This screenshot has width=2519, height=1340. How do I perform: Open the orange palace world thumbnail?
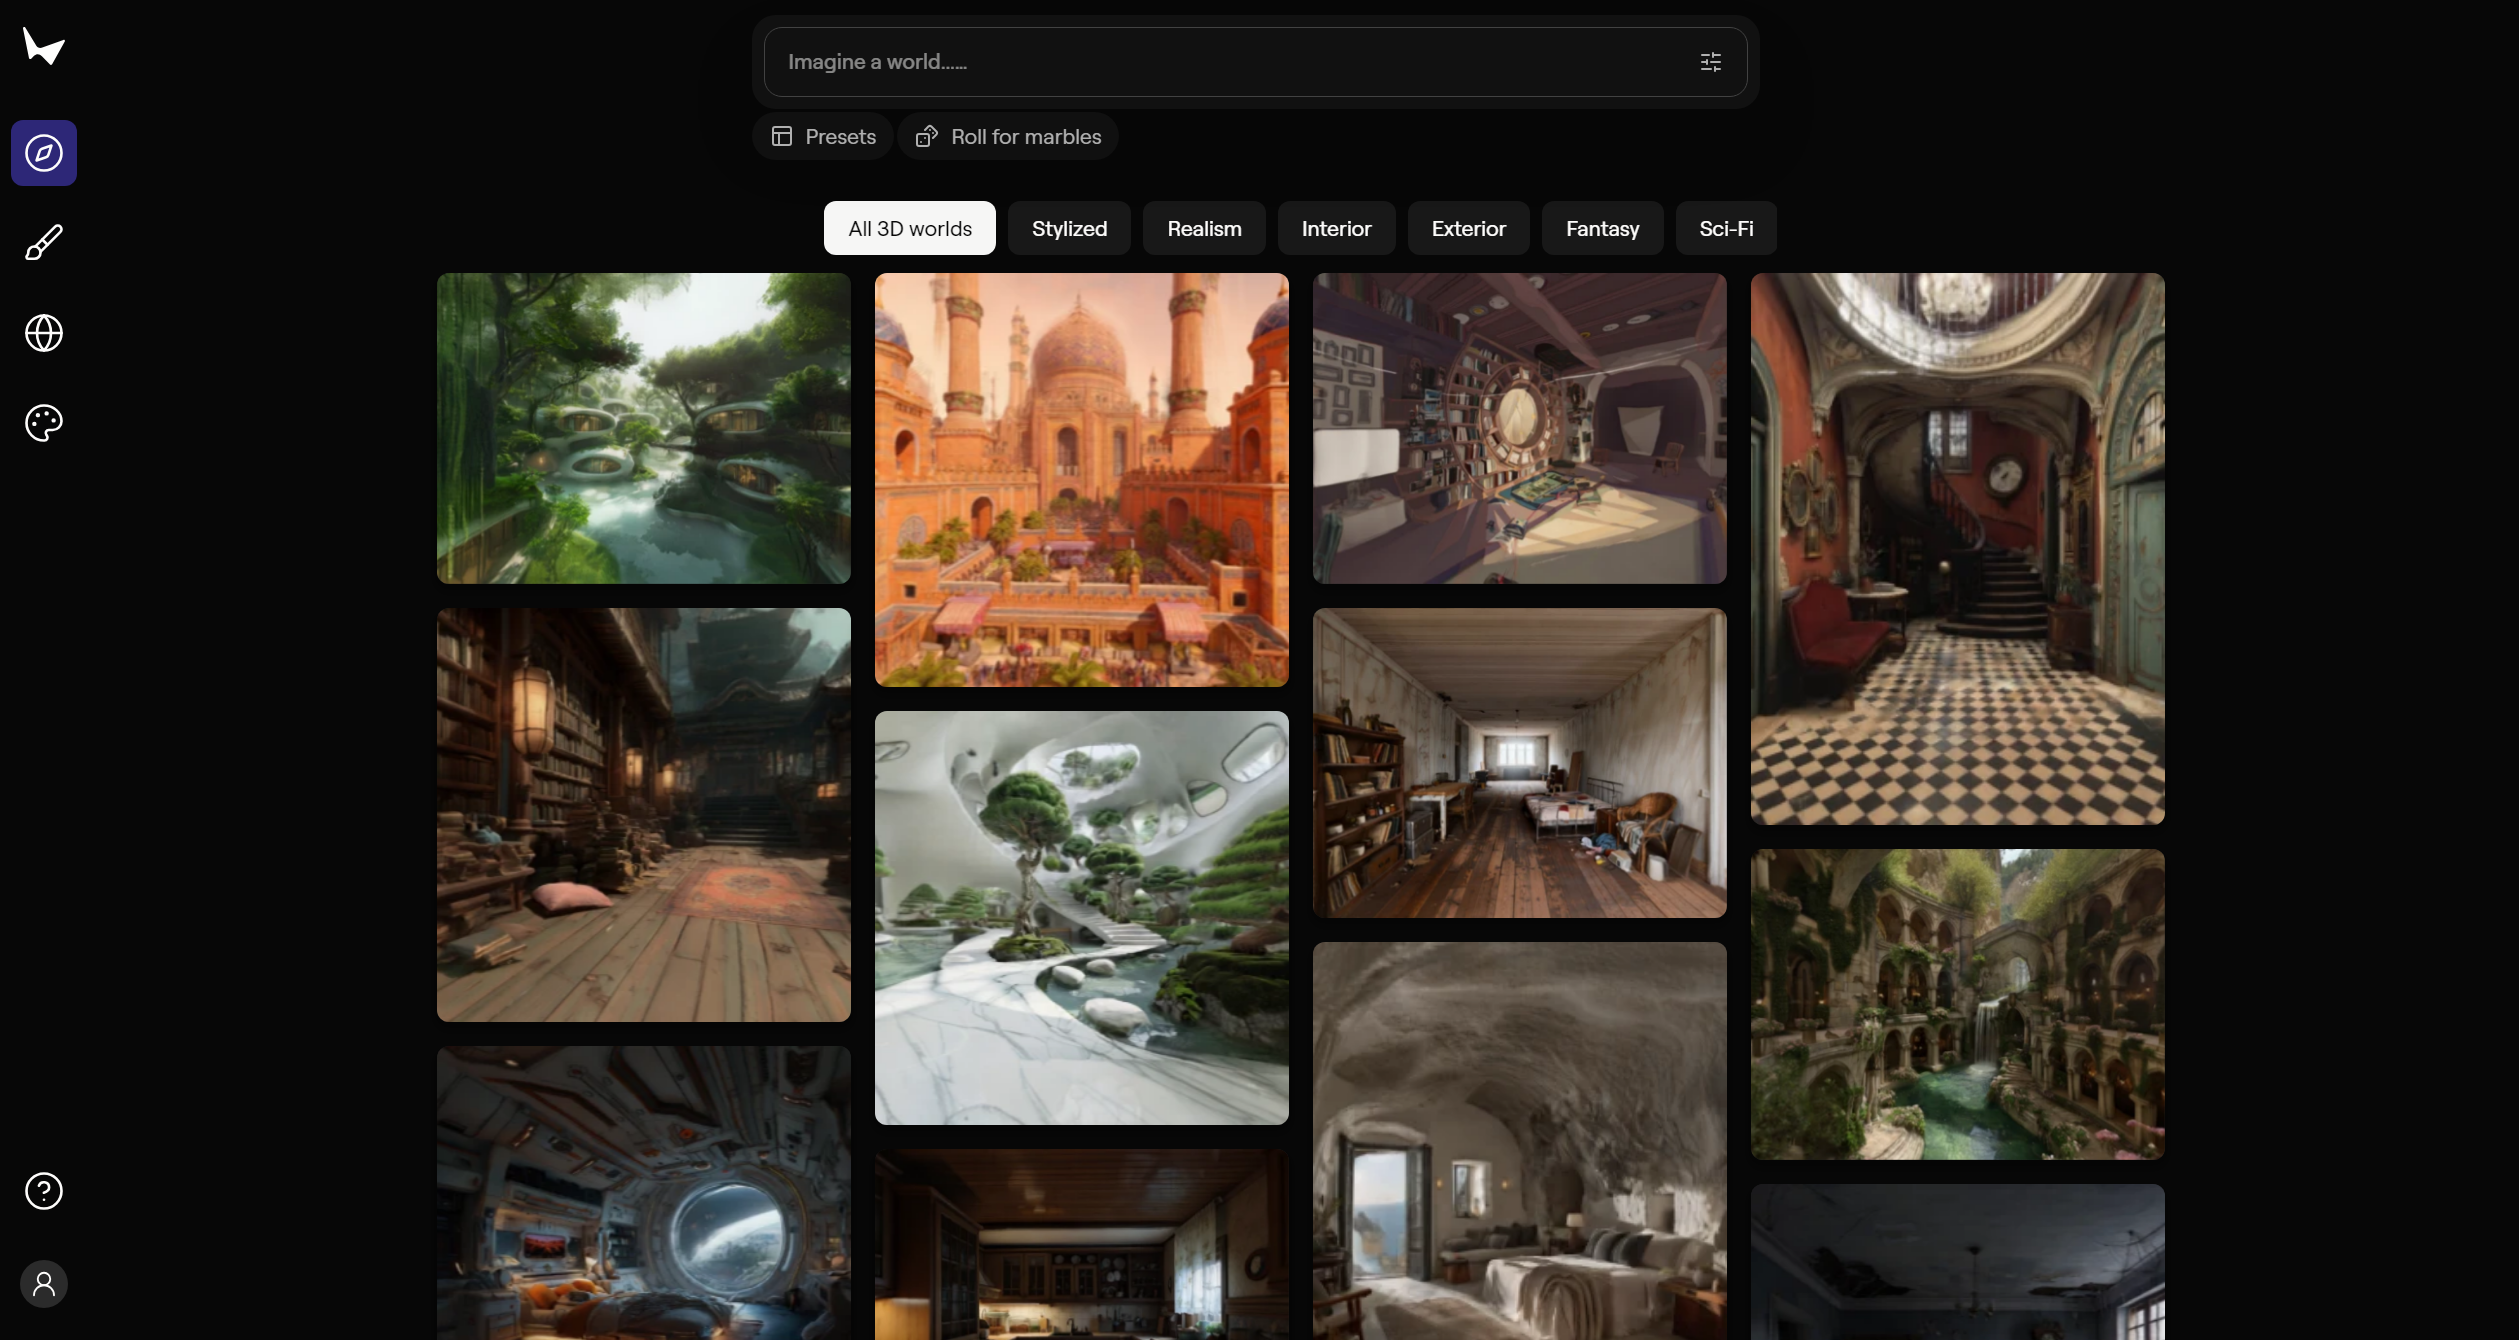(x=1081, y=480)
